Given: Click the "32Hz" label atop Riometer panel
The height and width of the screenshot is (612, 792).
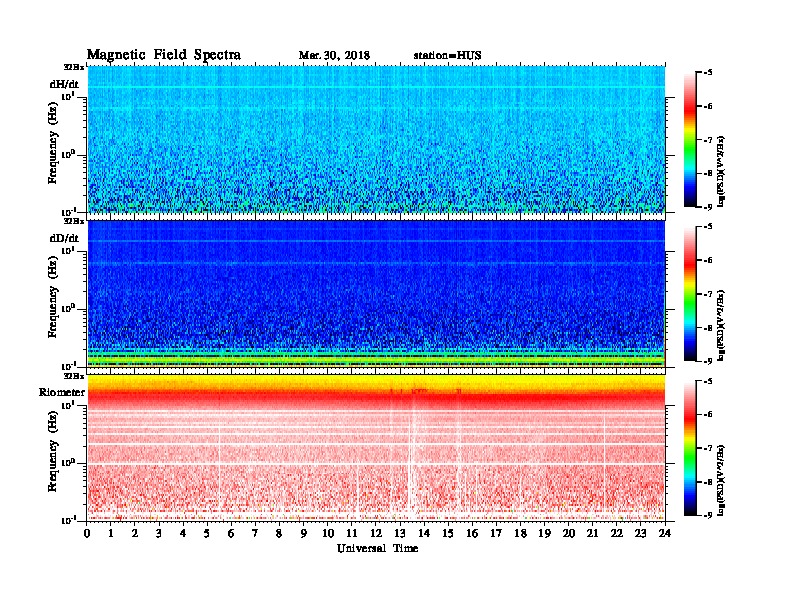Looking at the screenshot, I should [x=74, y=376].
